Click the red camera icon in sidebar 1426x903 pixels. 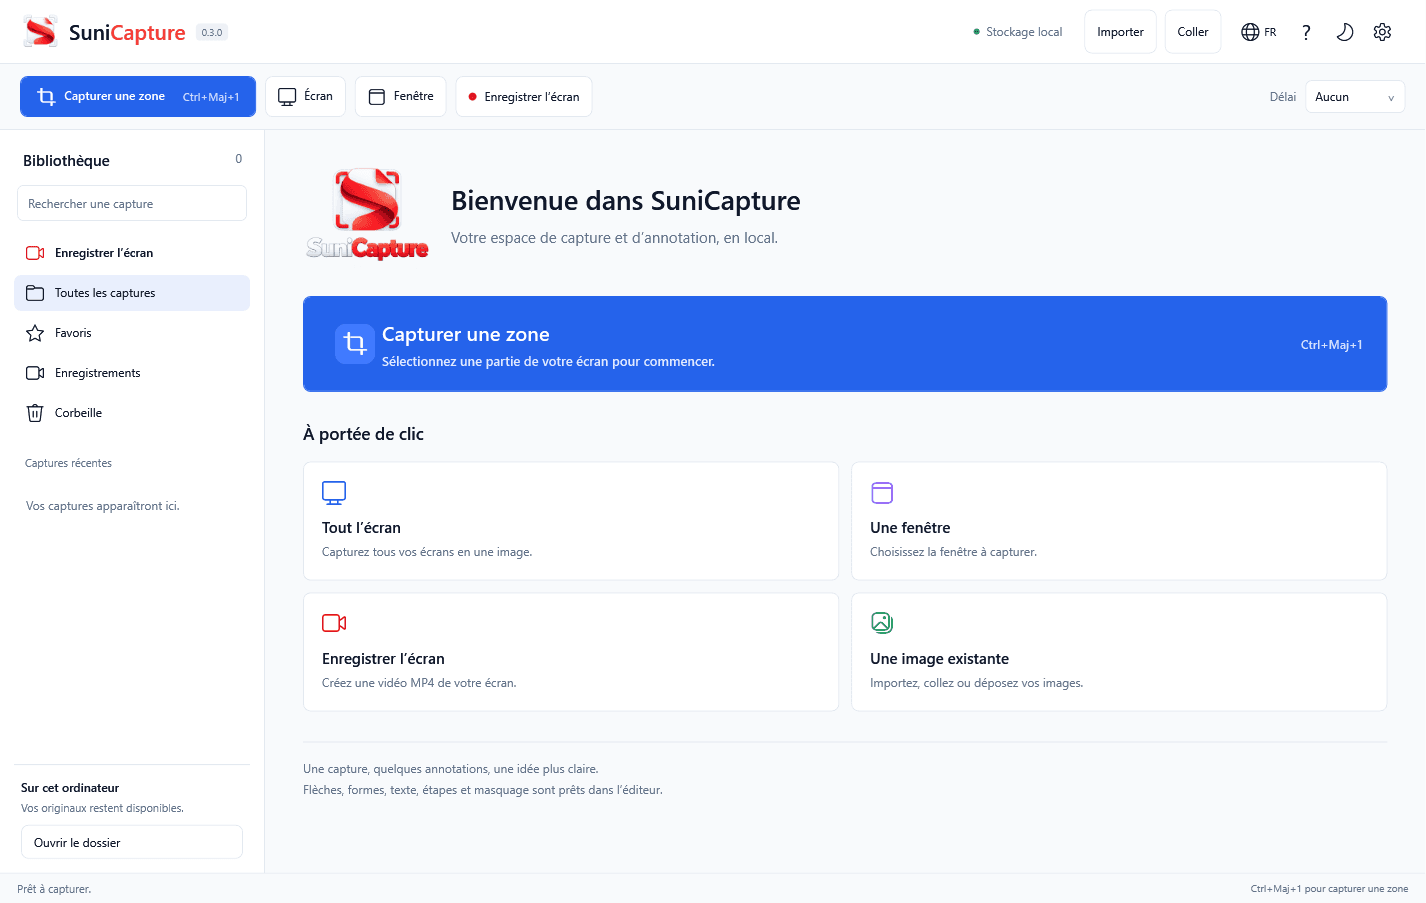(35, 253)
